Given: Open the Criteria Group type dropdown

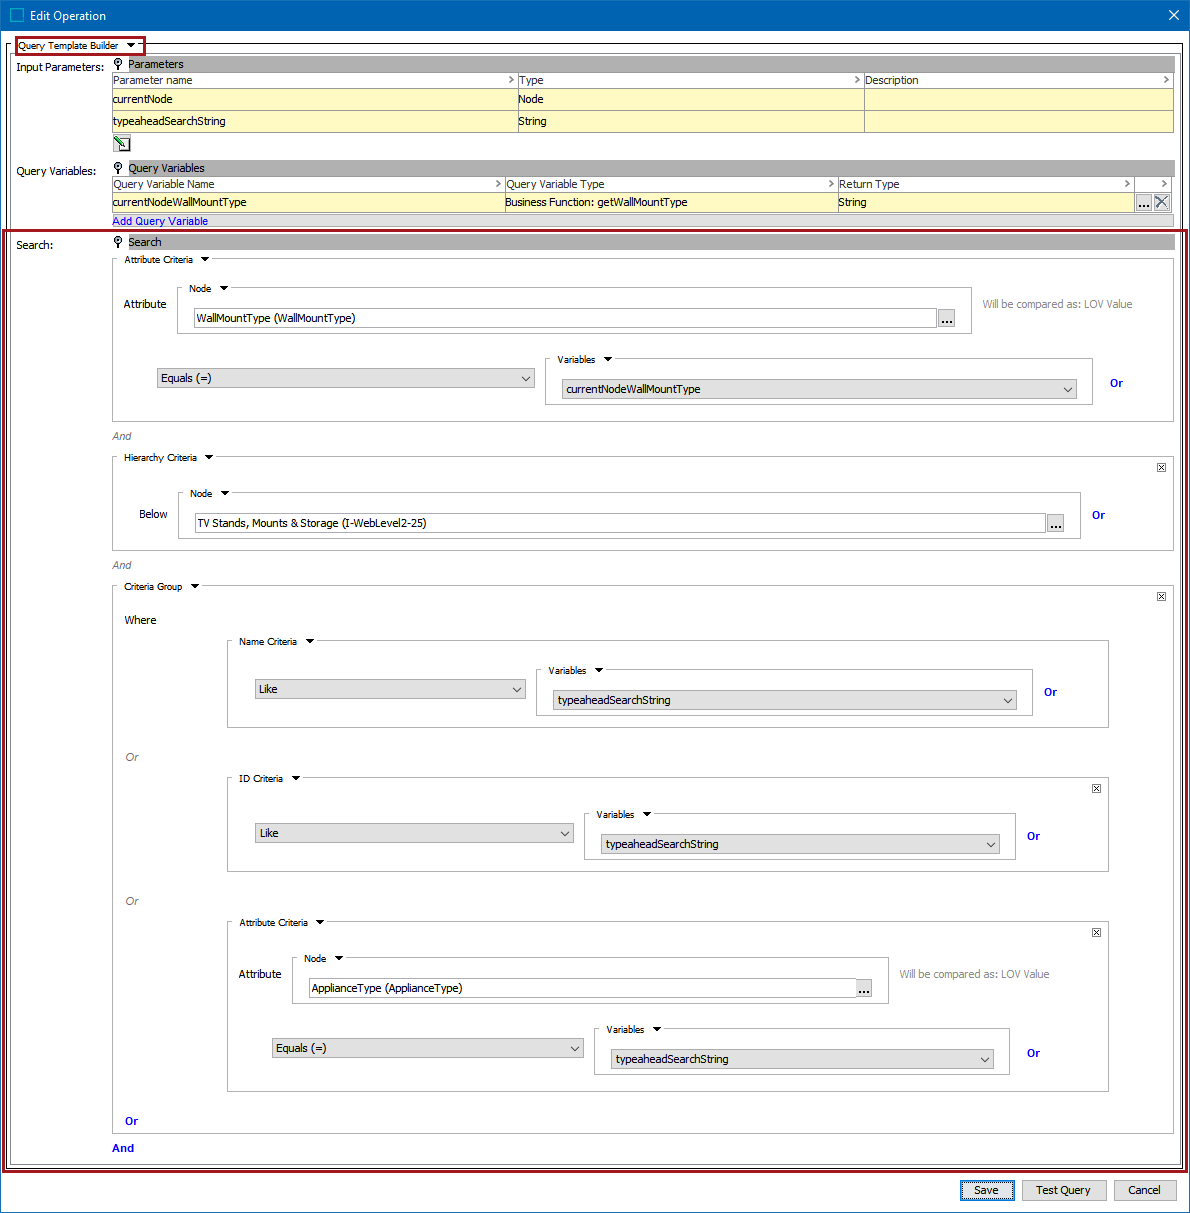Looking at the screenshot, I should (195, 586).
